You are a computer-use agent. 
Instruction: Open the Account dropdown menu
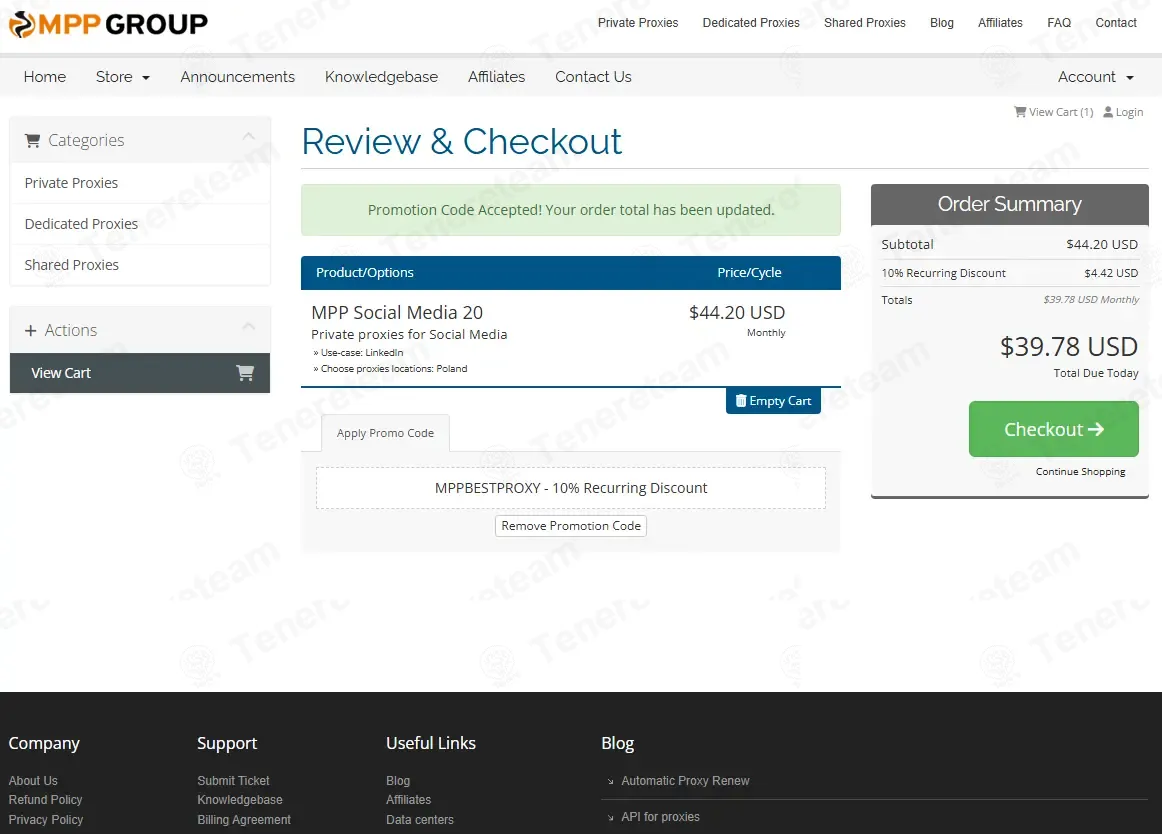1095,77
